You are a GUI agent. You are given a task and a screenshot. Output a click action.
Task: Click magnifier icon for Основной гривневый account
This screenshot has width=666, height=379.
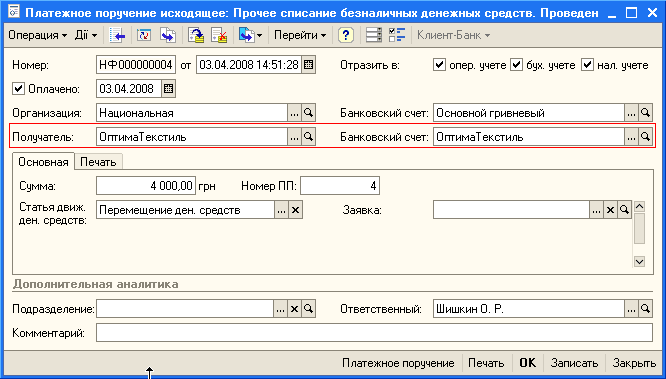click(x=646, y=113)
